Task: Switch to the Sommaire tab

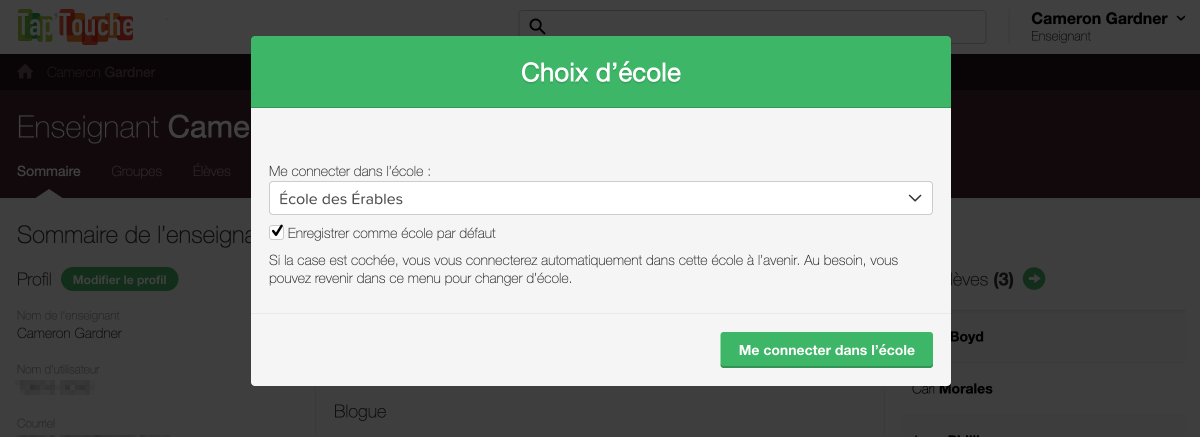Action: [x=49, y=171]
